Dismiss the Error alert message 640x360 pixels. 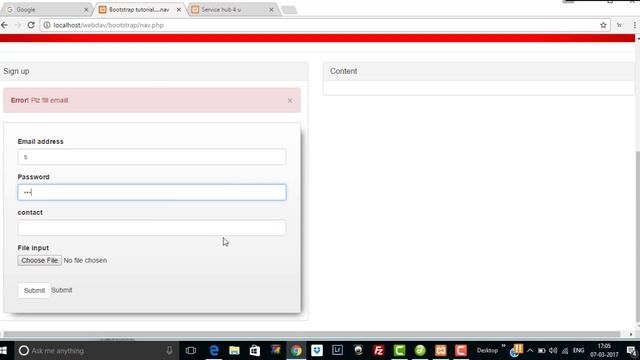tap(290, 100)
